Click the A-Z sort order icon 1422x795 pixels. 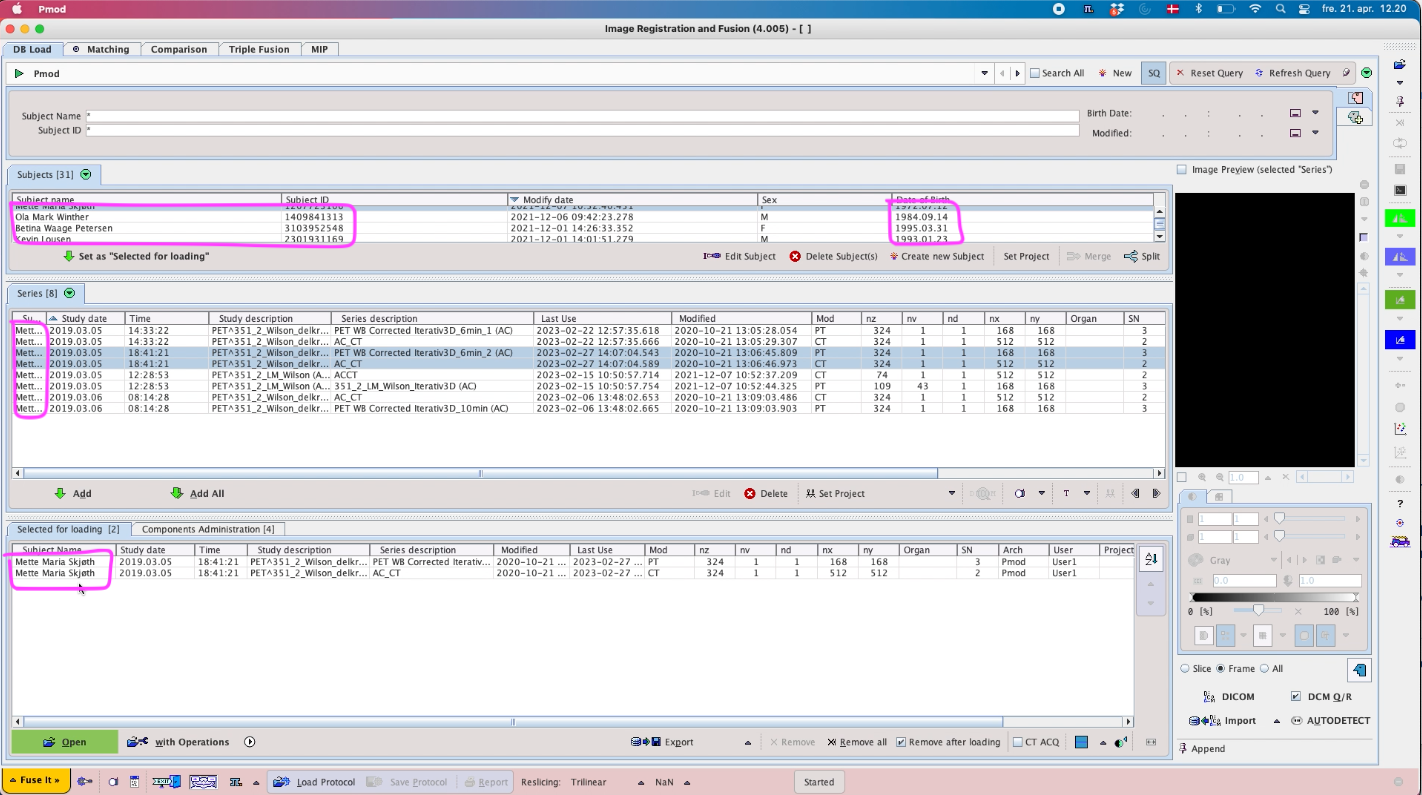pos(1150,560)
